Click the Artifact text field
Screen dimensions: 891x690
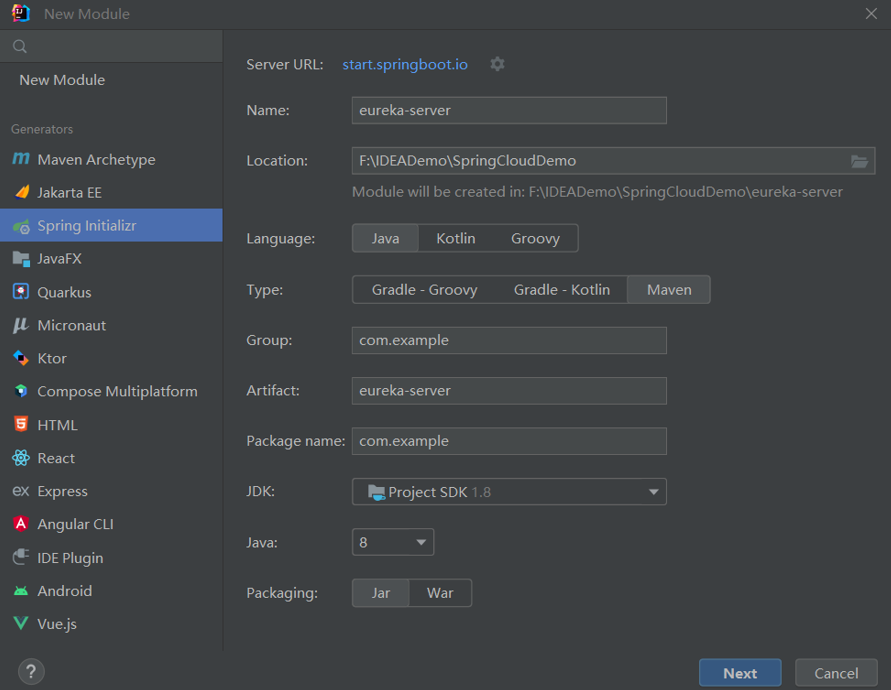[509, 391]
